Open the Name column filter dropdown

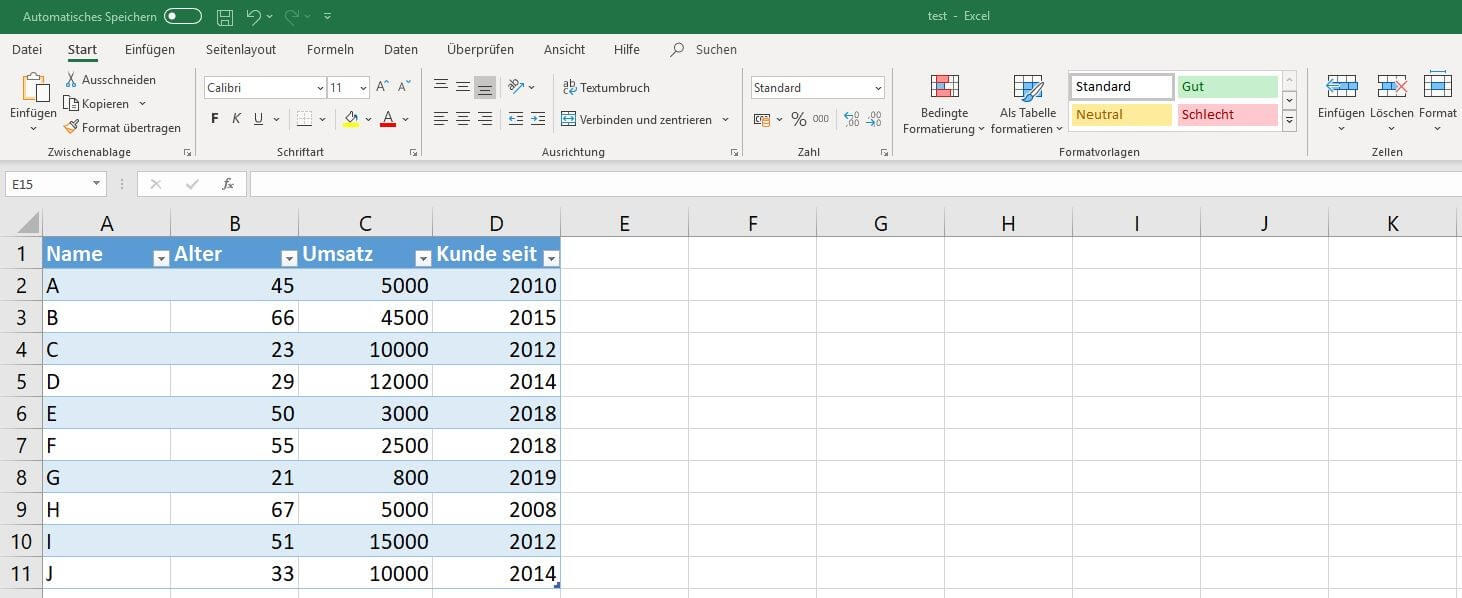pos(160,258)
